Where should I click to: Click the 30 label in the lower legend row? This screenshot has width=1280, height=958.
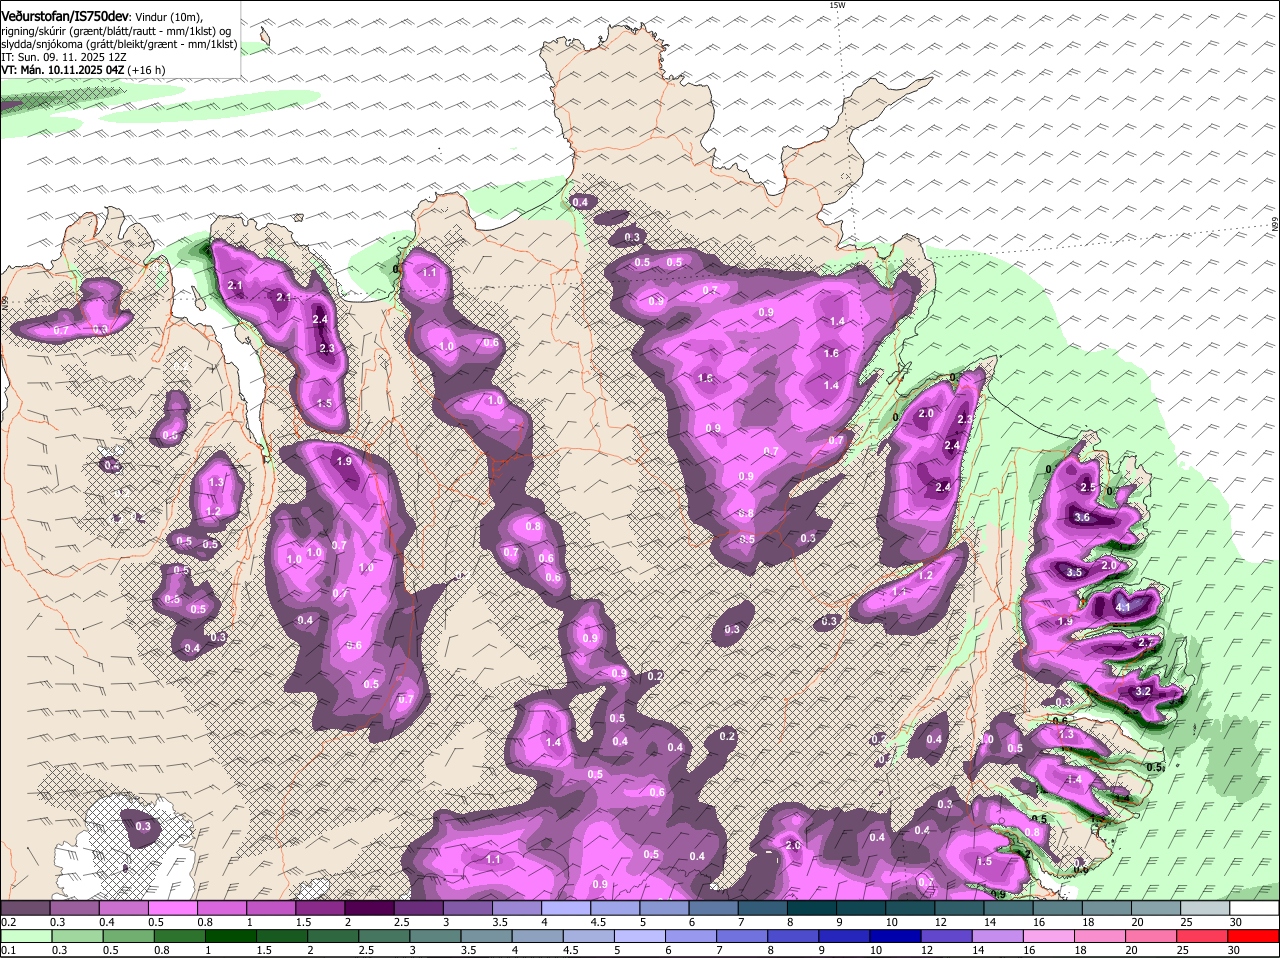1235,950
